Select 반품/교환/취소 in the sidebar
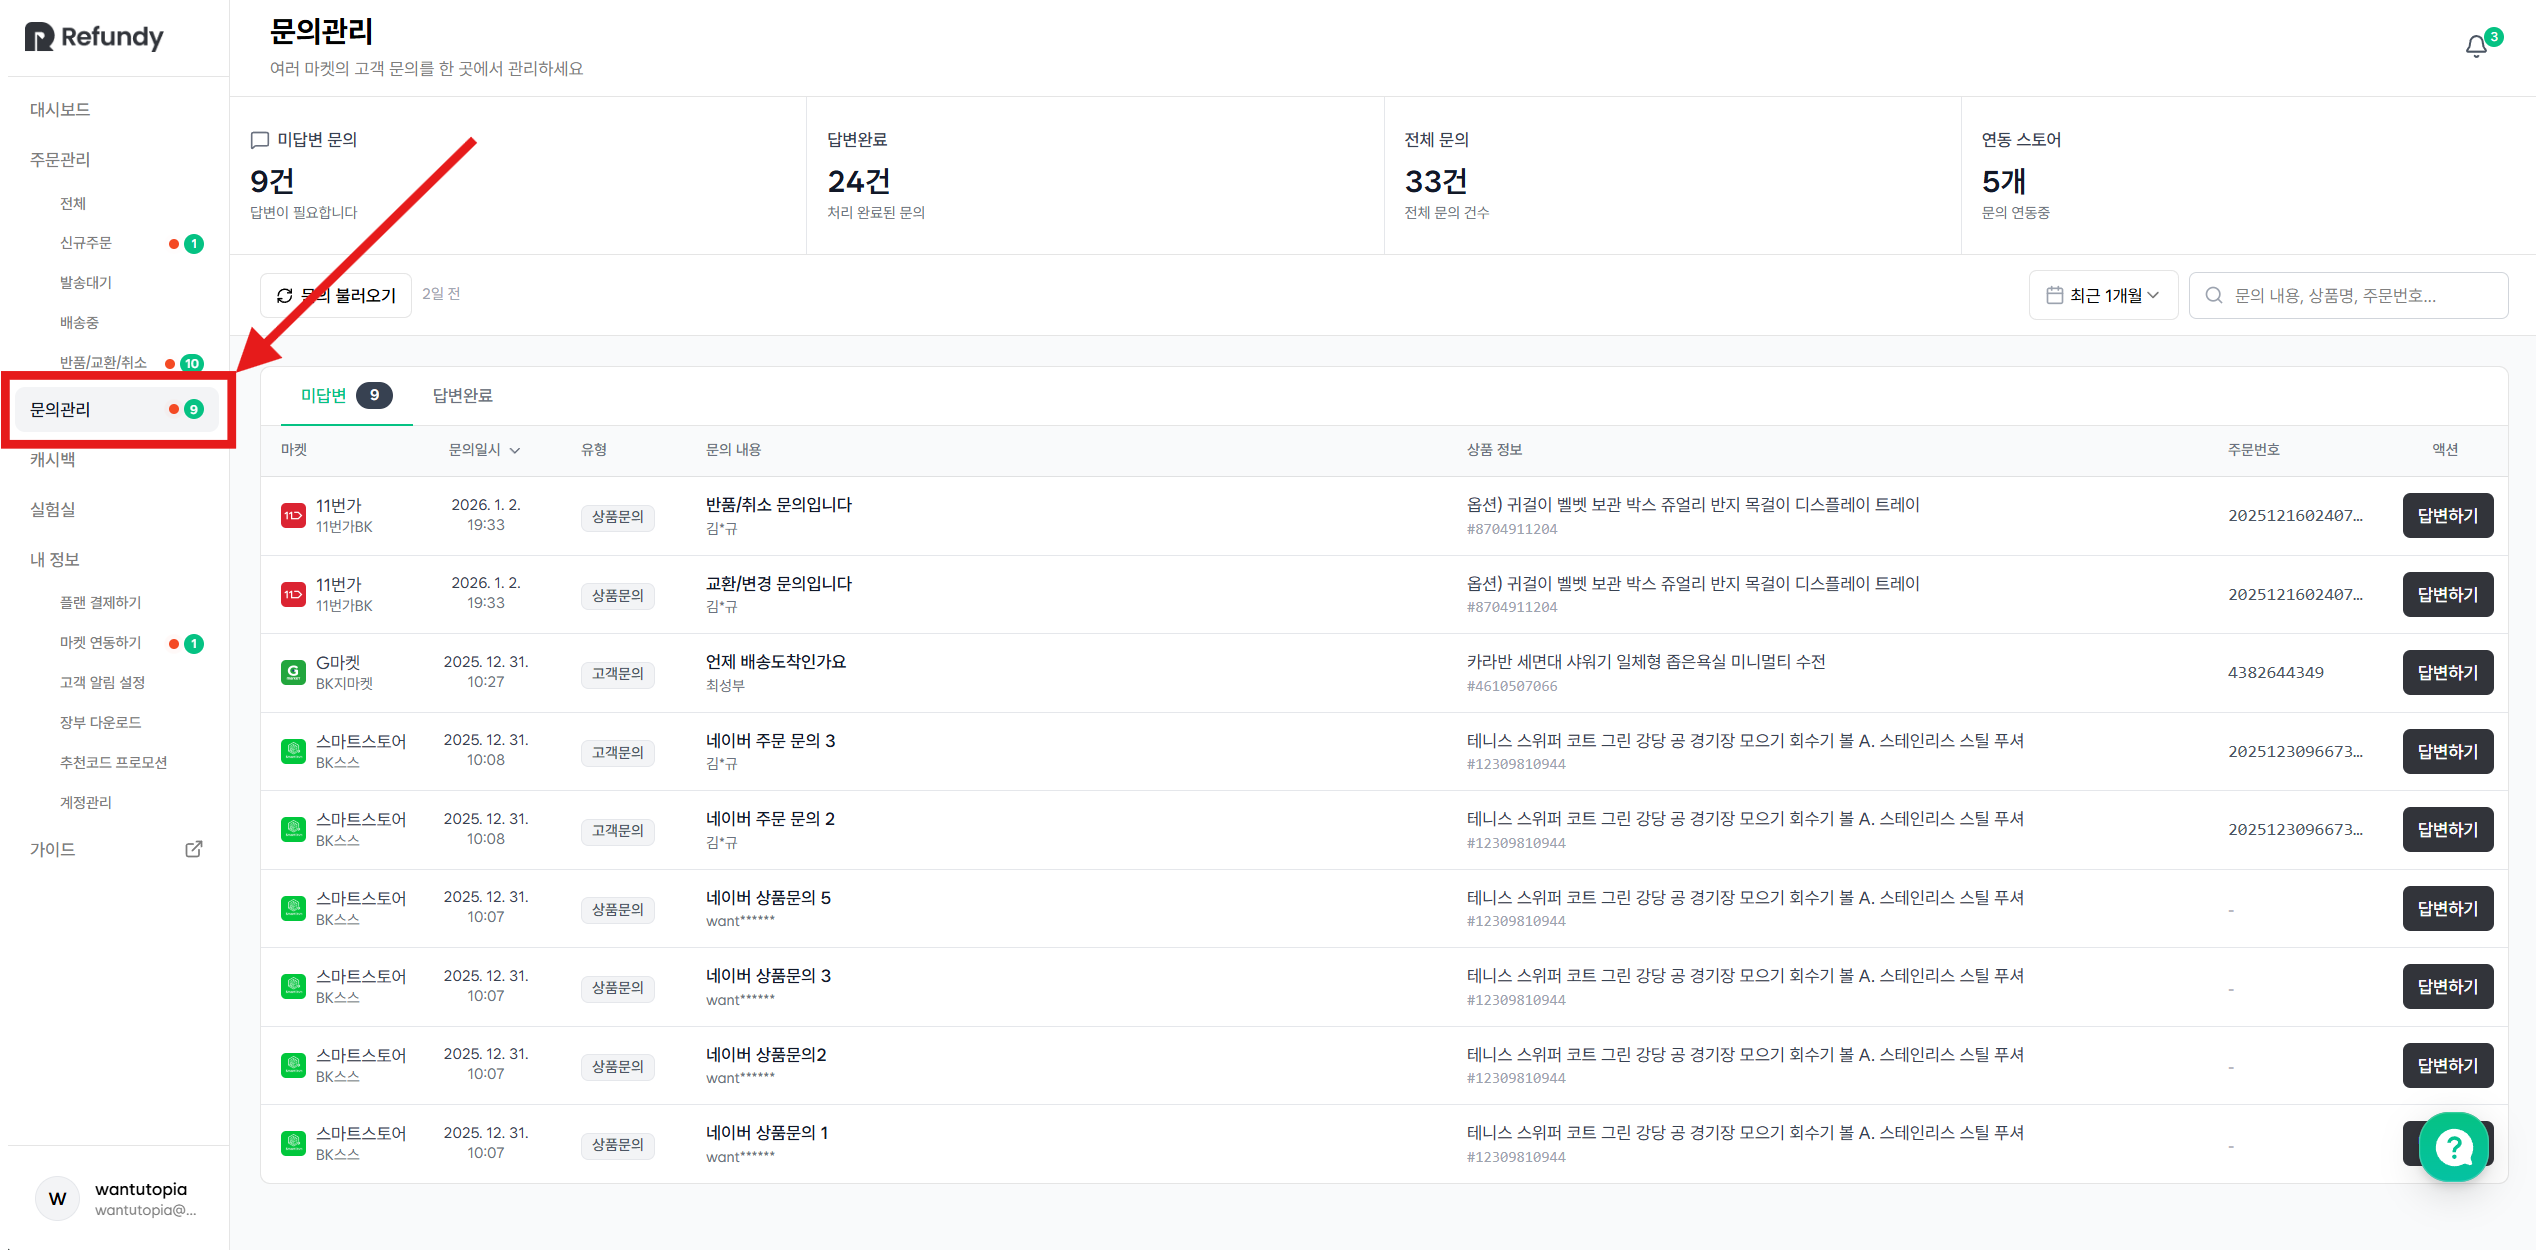This screenshot has height=1250, width=2536. (x=103, y=362)
